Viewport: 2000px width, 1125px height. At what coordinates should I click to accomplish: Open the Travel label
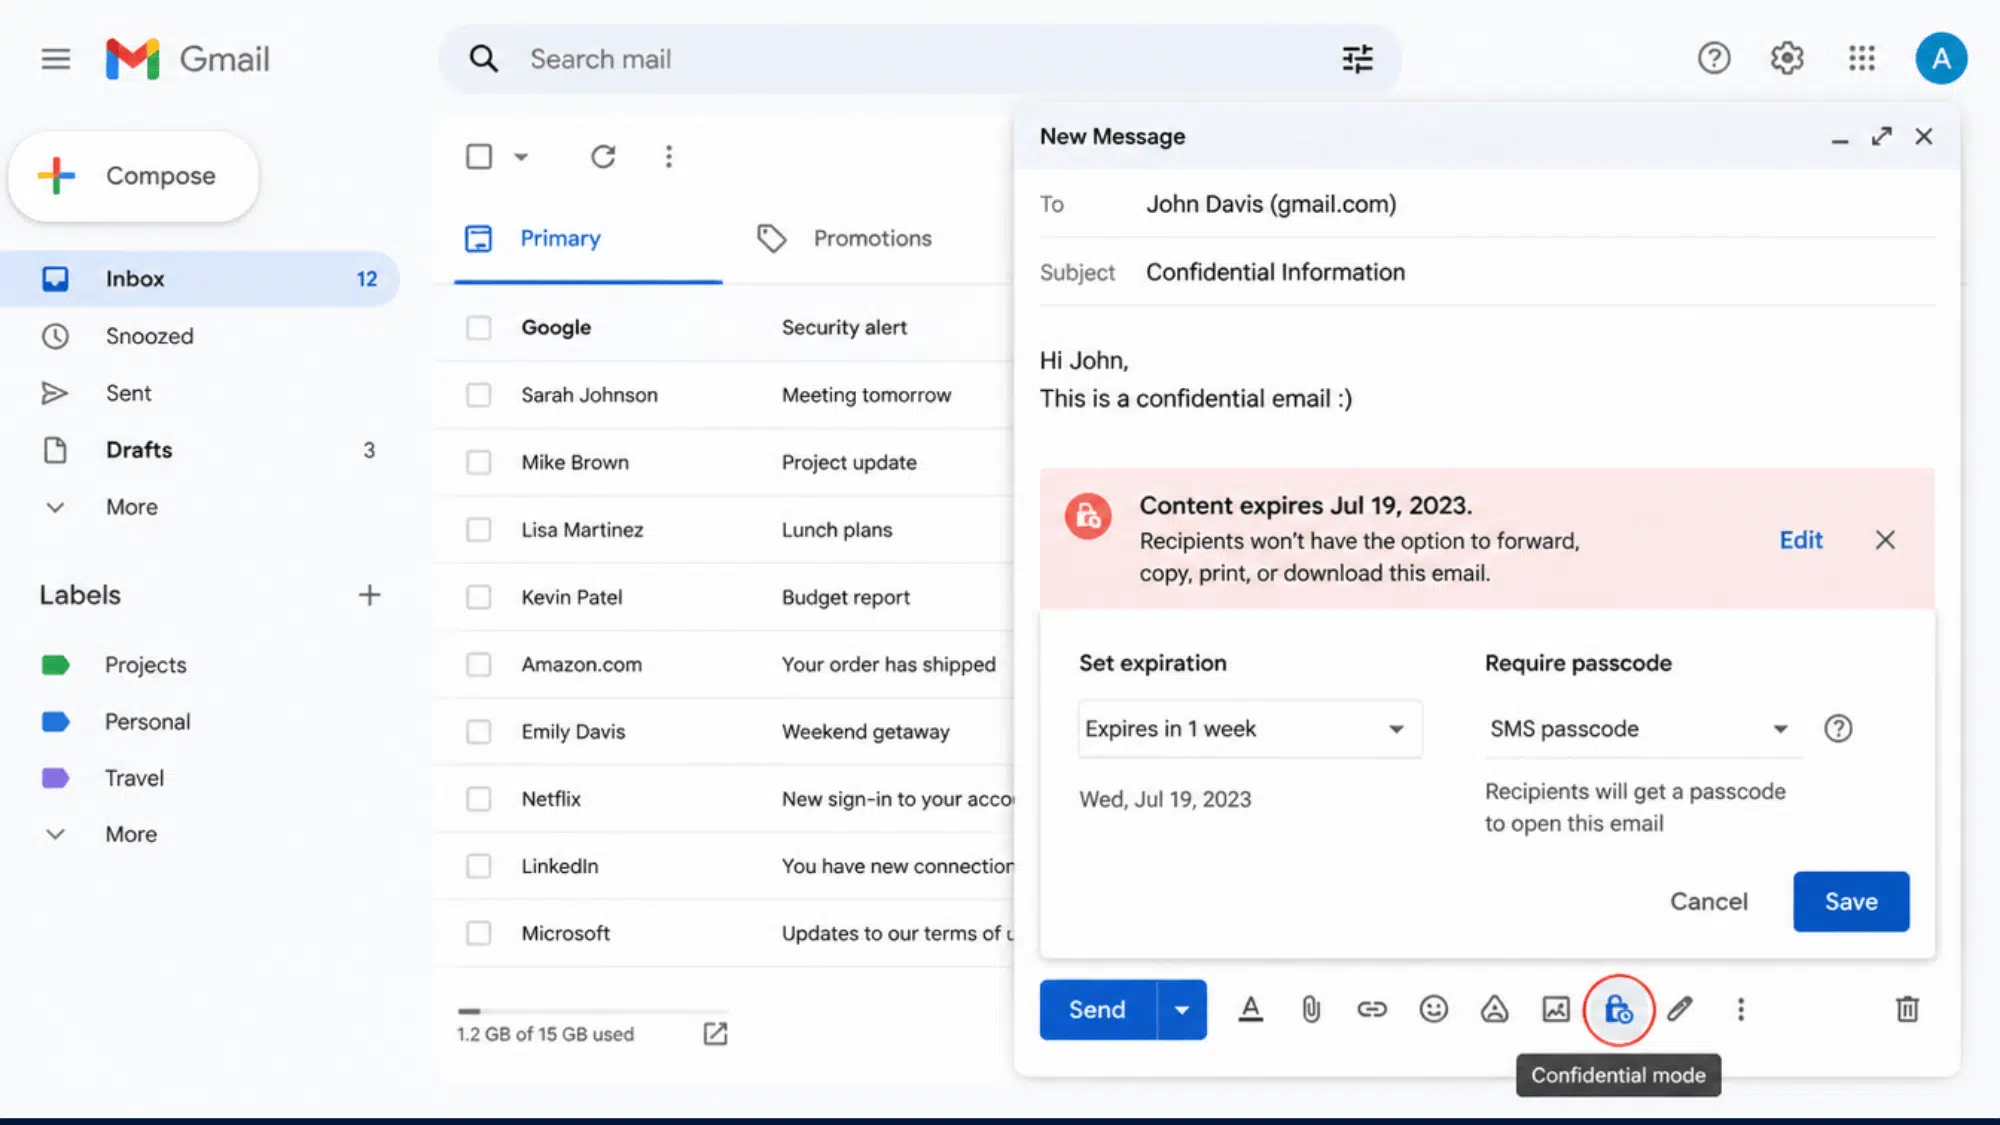coord(134,778)
